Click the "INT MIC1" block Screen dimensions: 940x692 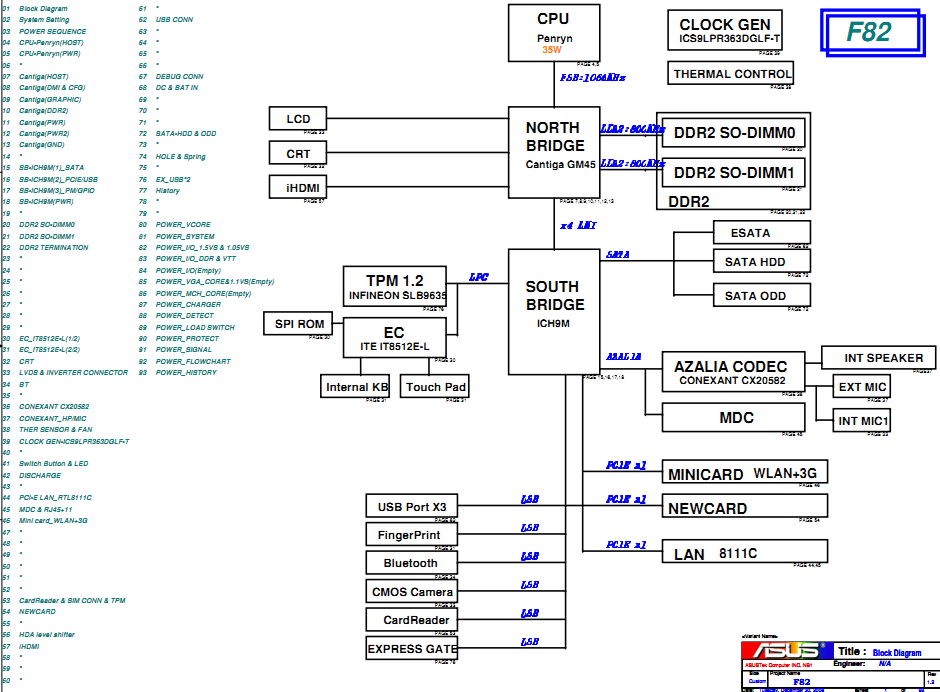coord(861,420)
